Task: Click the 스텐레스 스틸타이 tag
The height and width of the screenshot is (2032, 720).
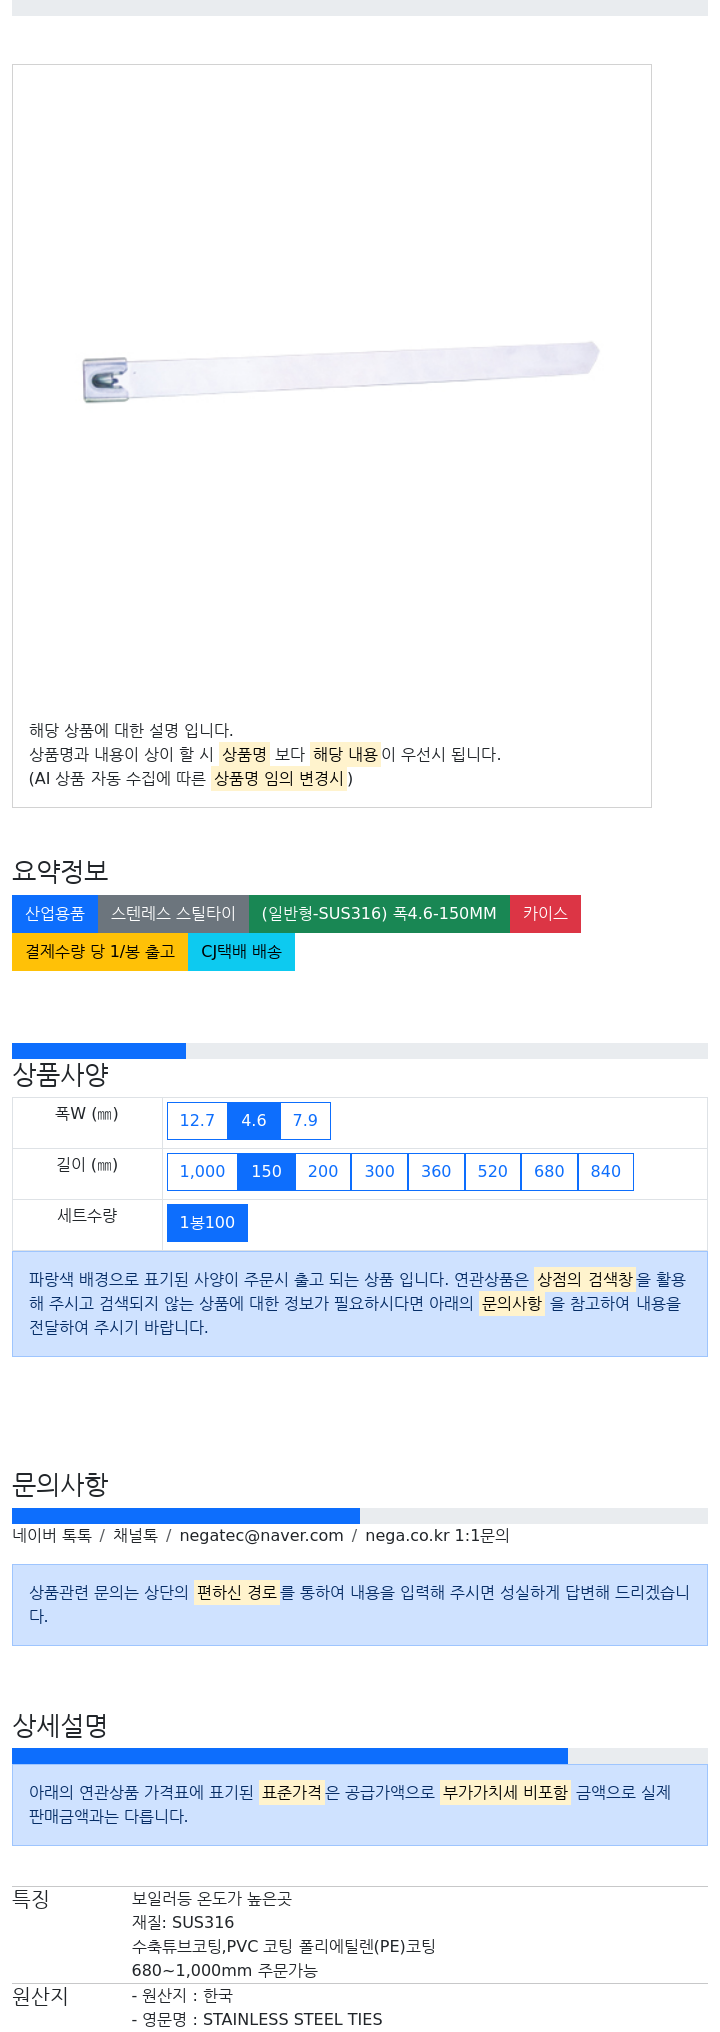Action: (x=173, y=914)
